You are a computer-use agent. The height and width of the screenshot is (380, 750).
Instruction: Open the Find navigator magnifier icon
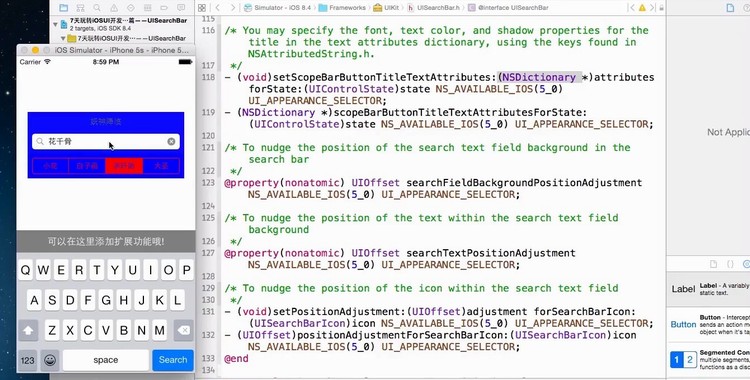click(x=97, y=8)
